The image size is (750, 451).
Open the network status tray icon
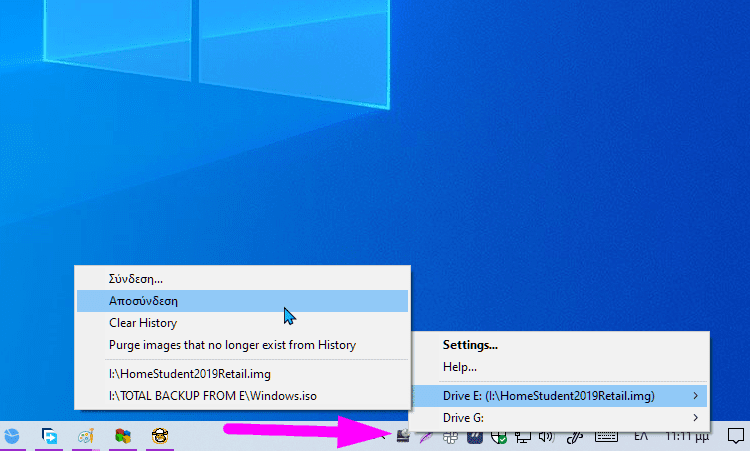(522, 436)
